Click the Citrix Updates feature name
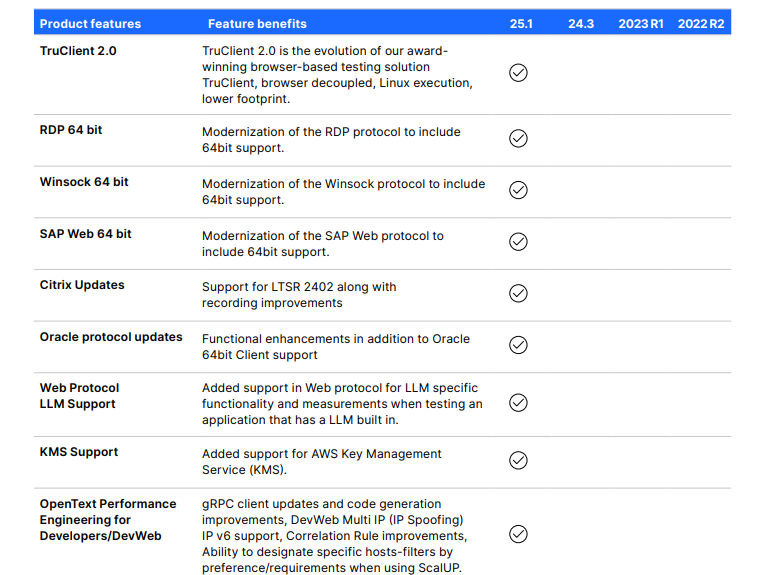Viewport: 768px width, 575px height. coord(82,285)
